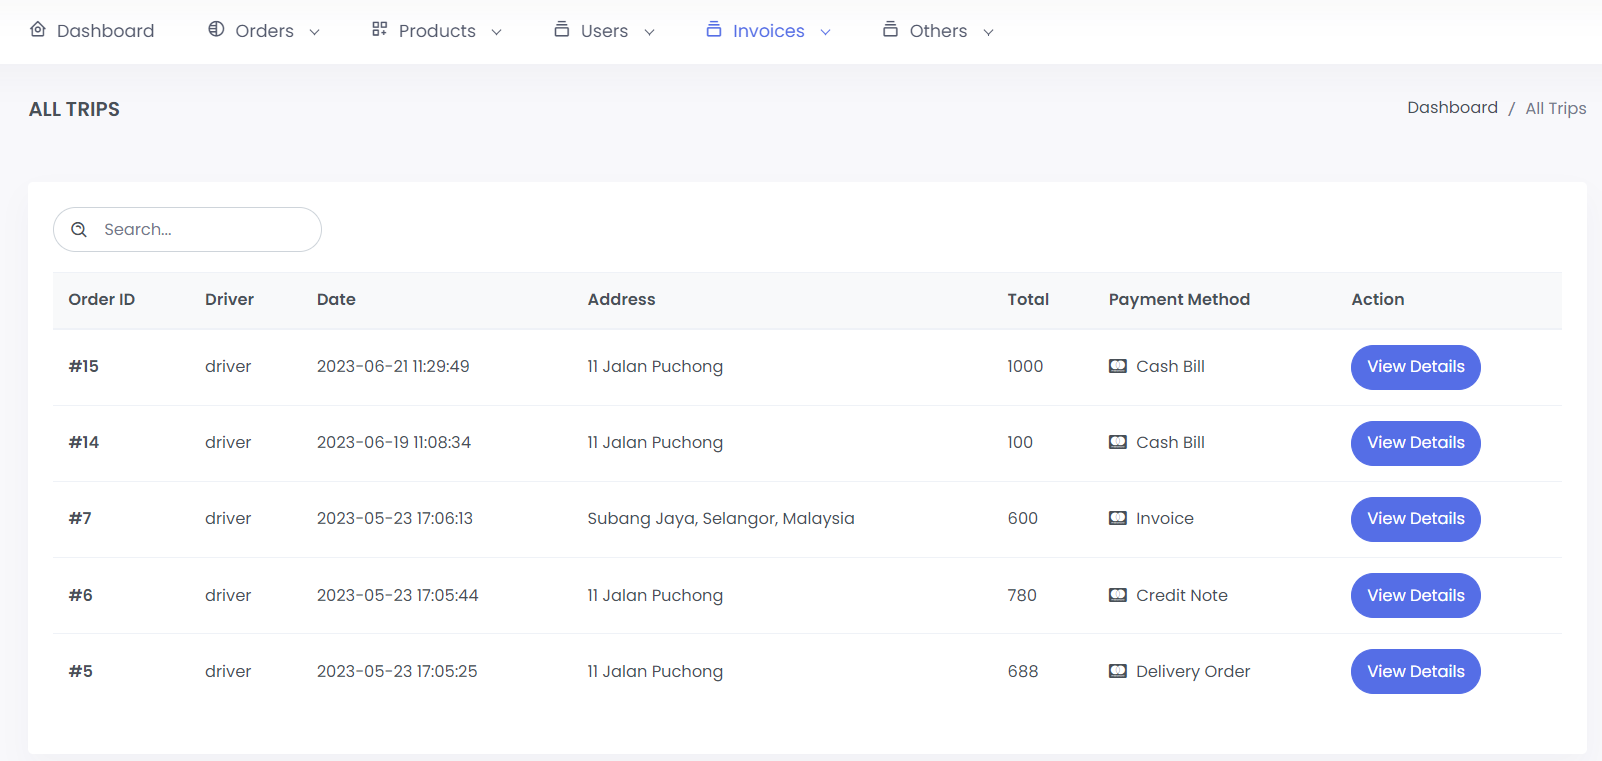Click the search magnifier icon

pos(79,230)
